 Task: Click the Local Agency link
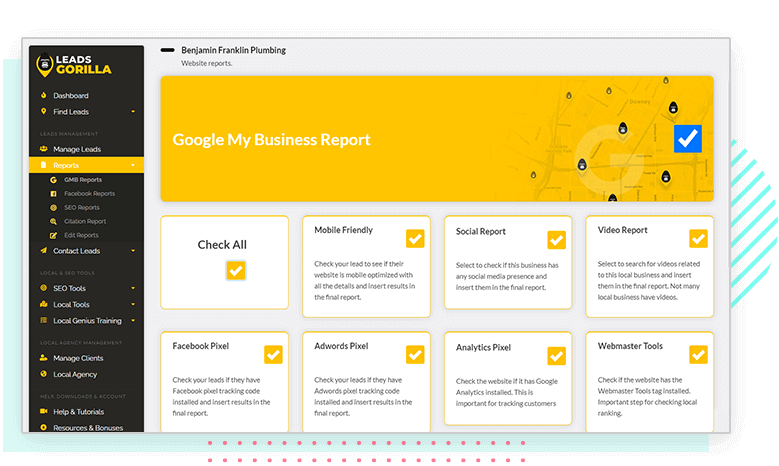click(x=73, y=374)
